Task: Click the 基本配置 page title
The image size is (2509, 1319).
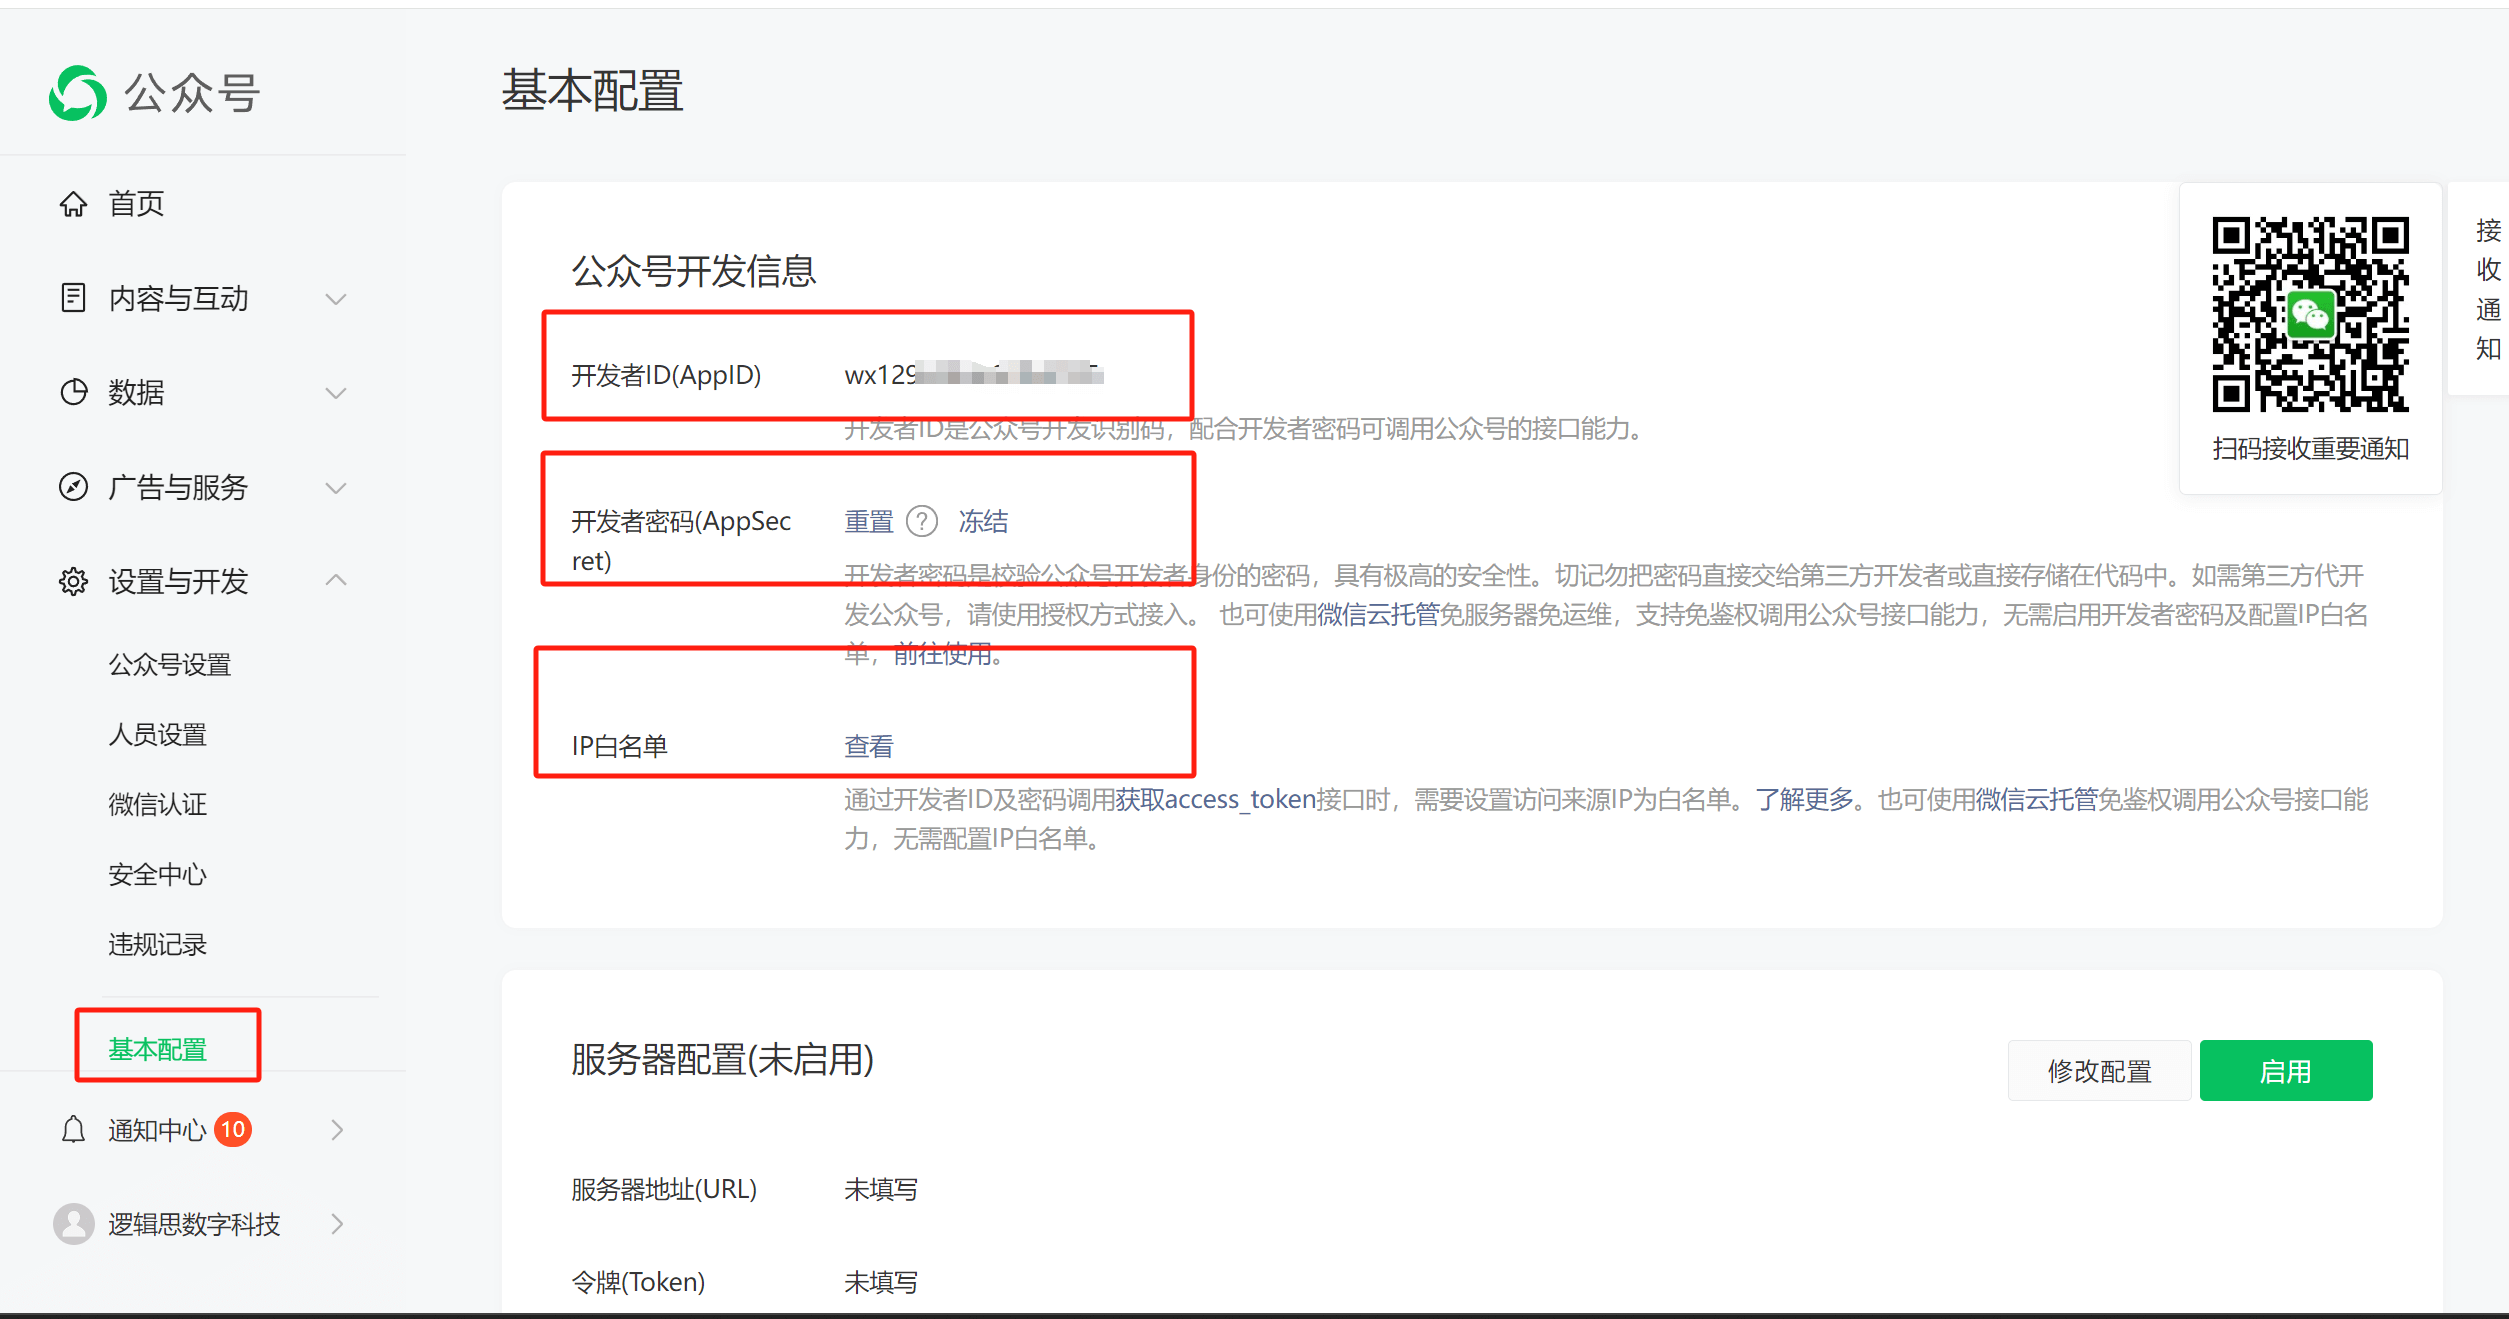Action: coord(592,91)
